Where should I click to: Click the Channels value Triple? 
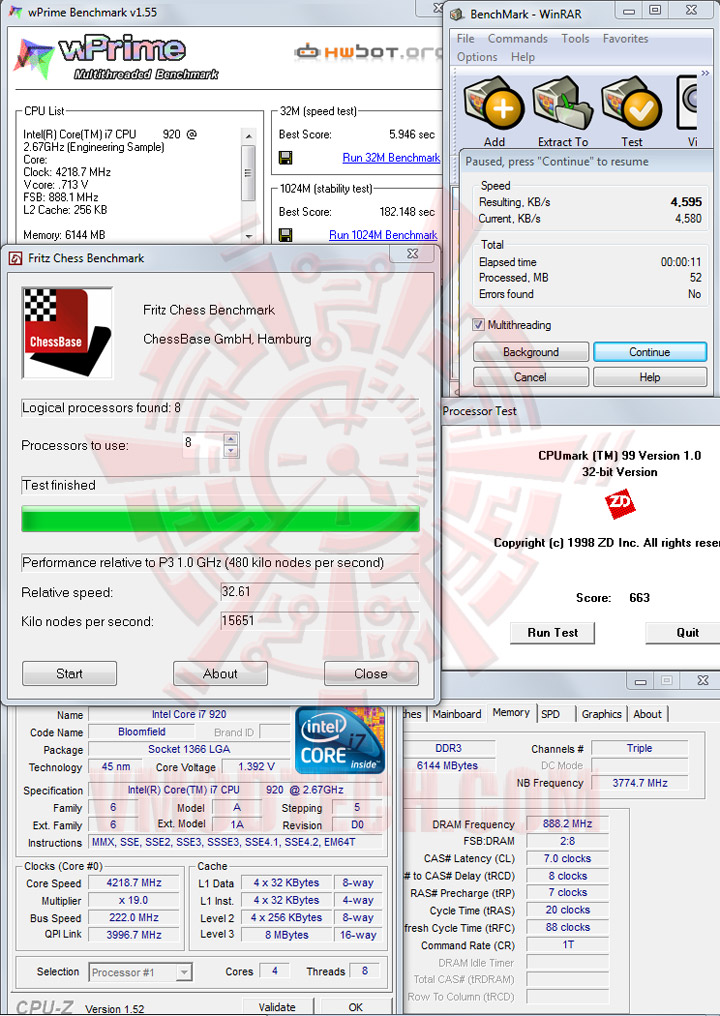(x=640, y=748)
